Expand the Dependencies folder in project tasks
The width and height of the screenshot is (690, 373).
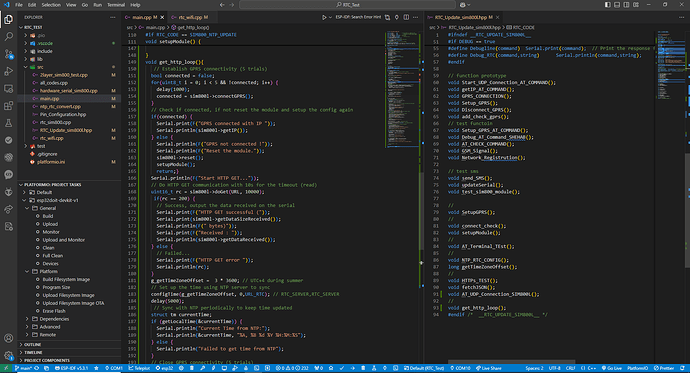(54, 319)
